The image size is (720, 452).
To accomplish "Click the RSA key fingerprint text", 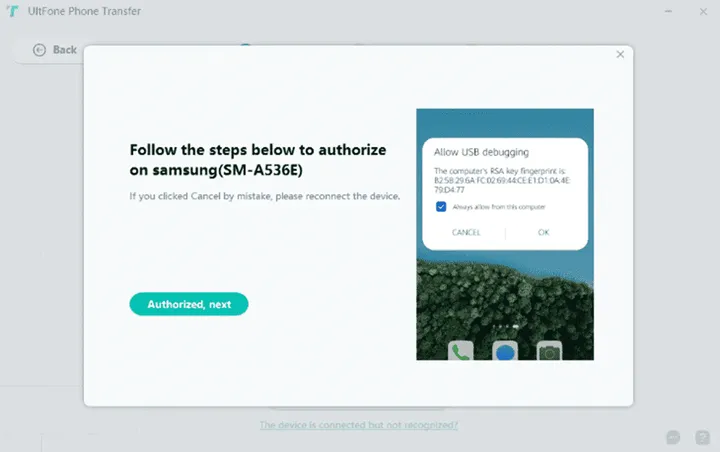I will 491,179.
